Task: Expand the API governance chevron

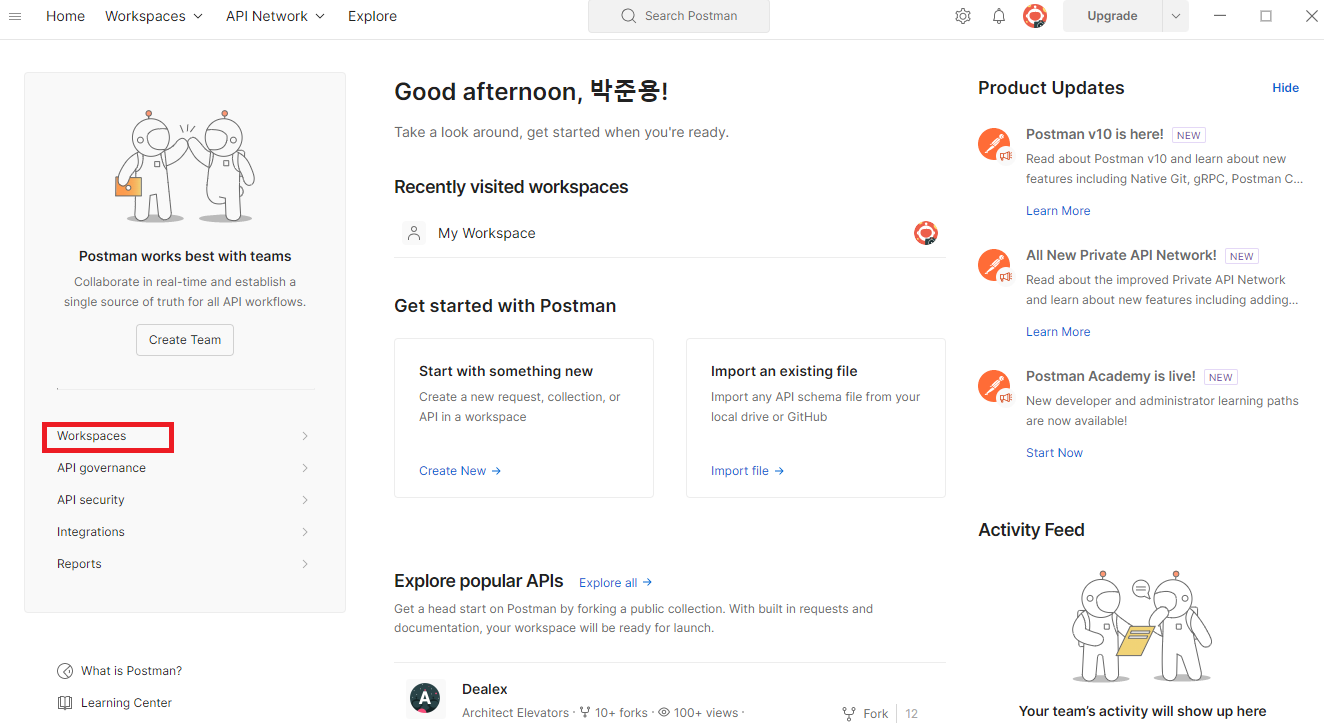Action: coord(305,468)
